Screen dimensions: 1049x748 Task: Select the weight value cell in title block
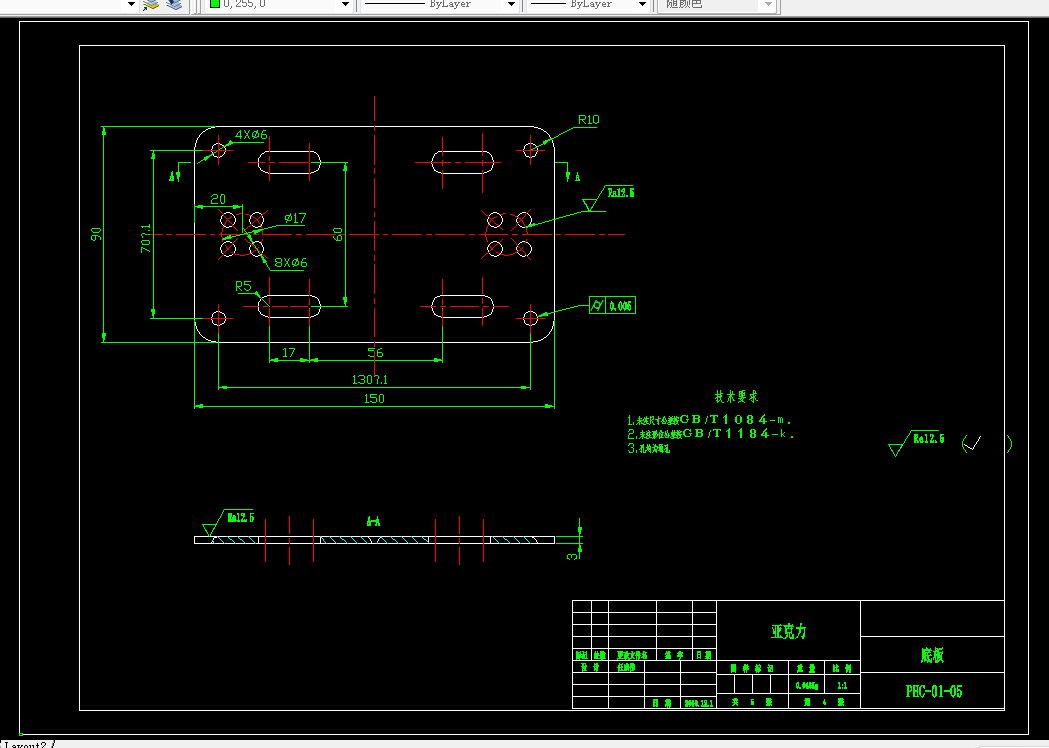(x=806, y=686)
